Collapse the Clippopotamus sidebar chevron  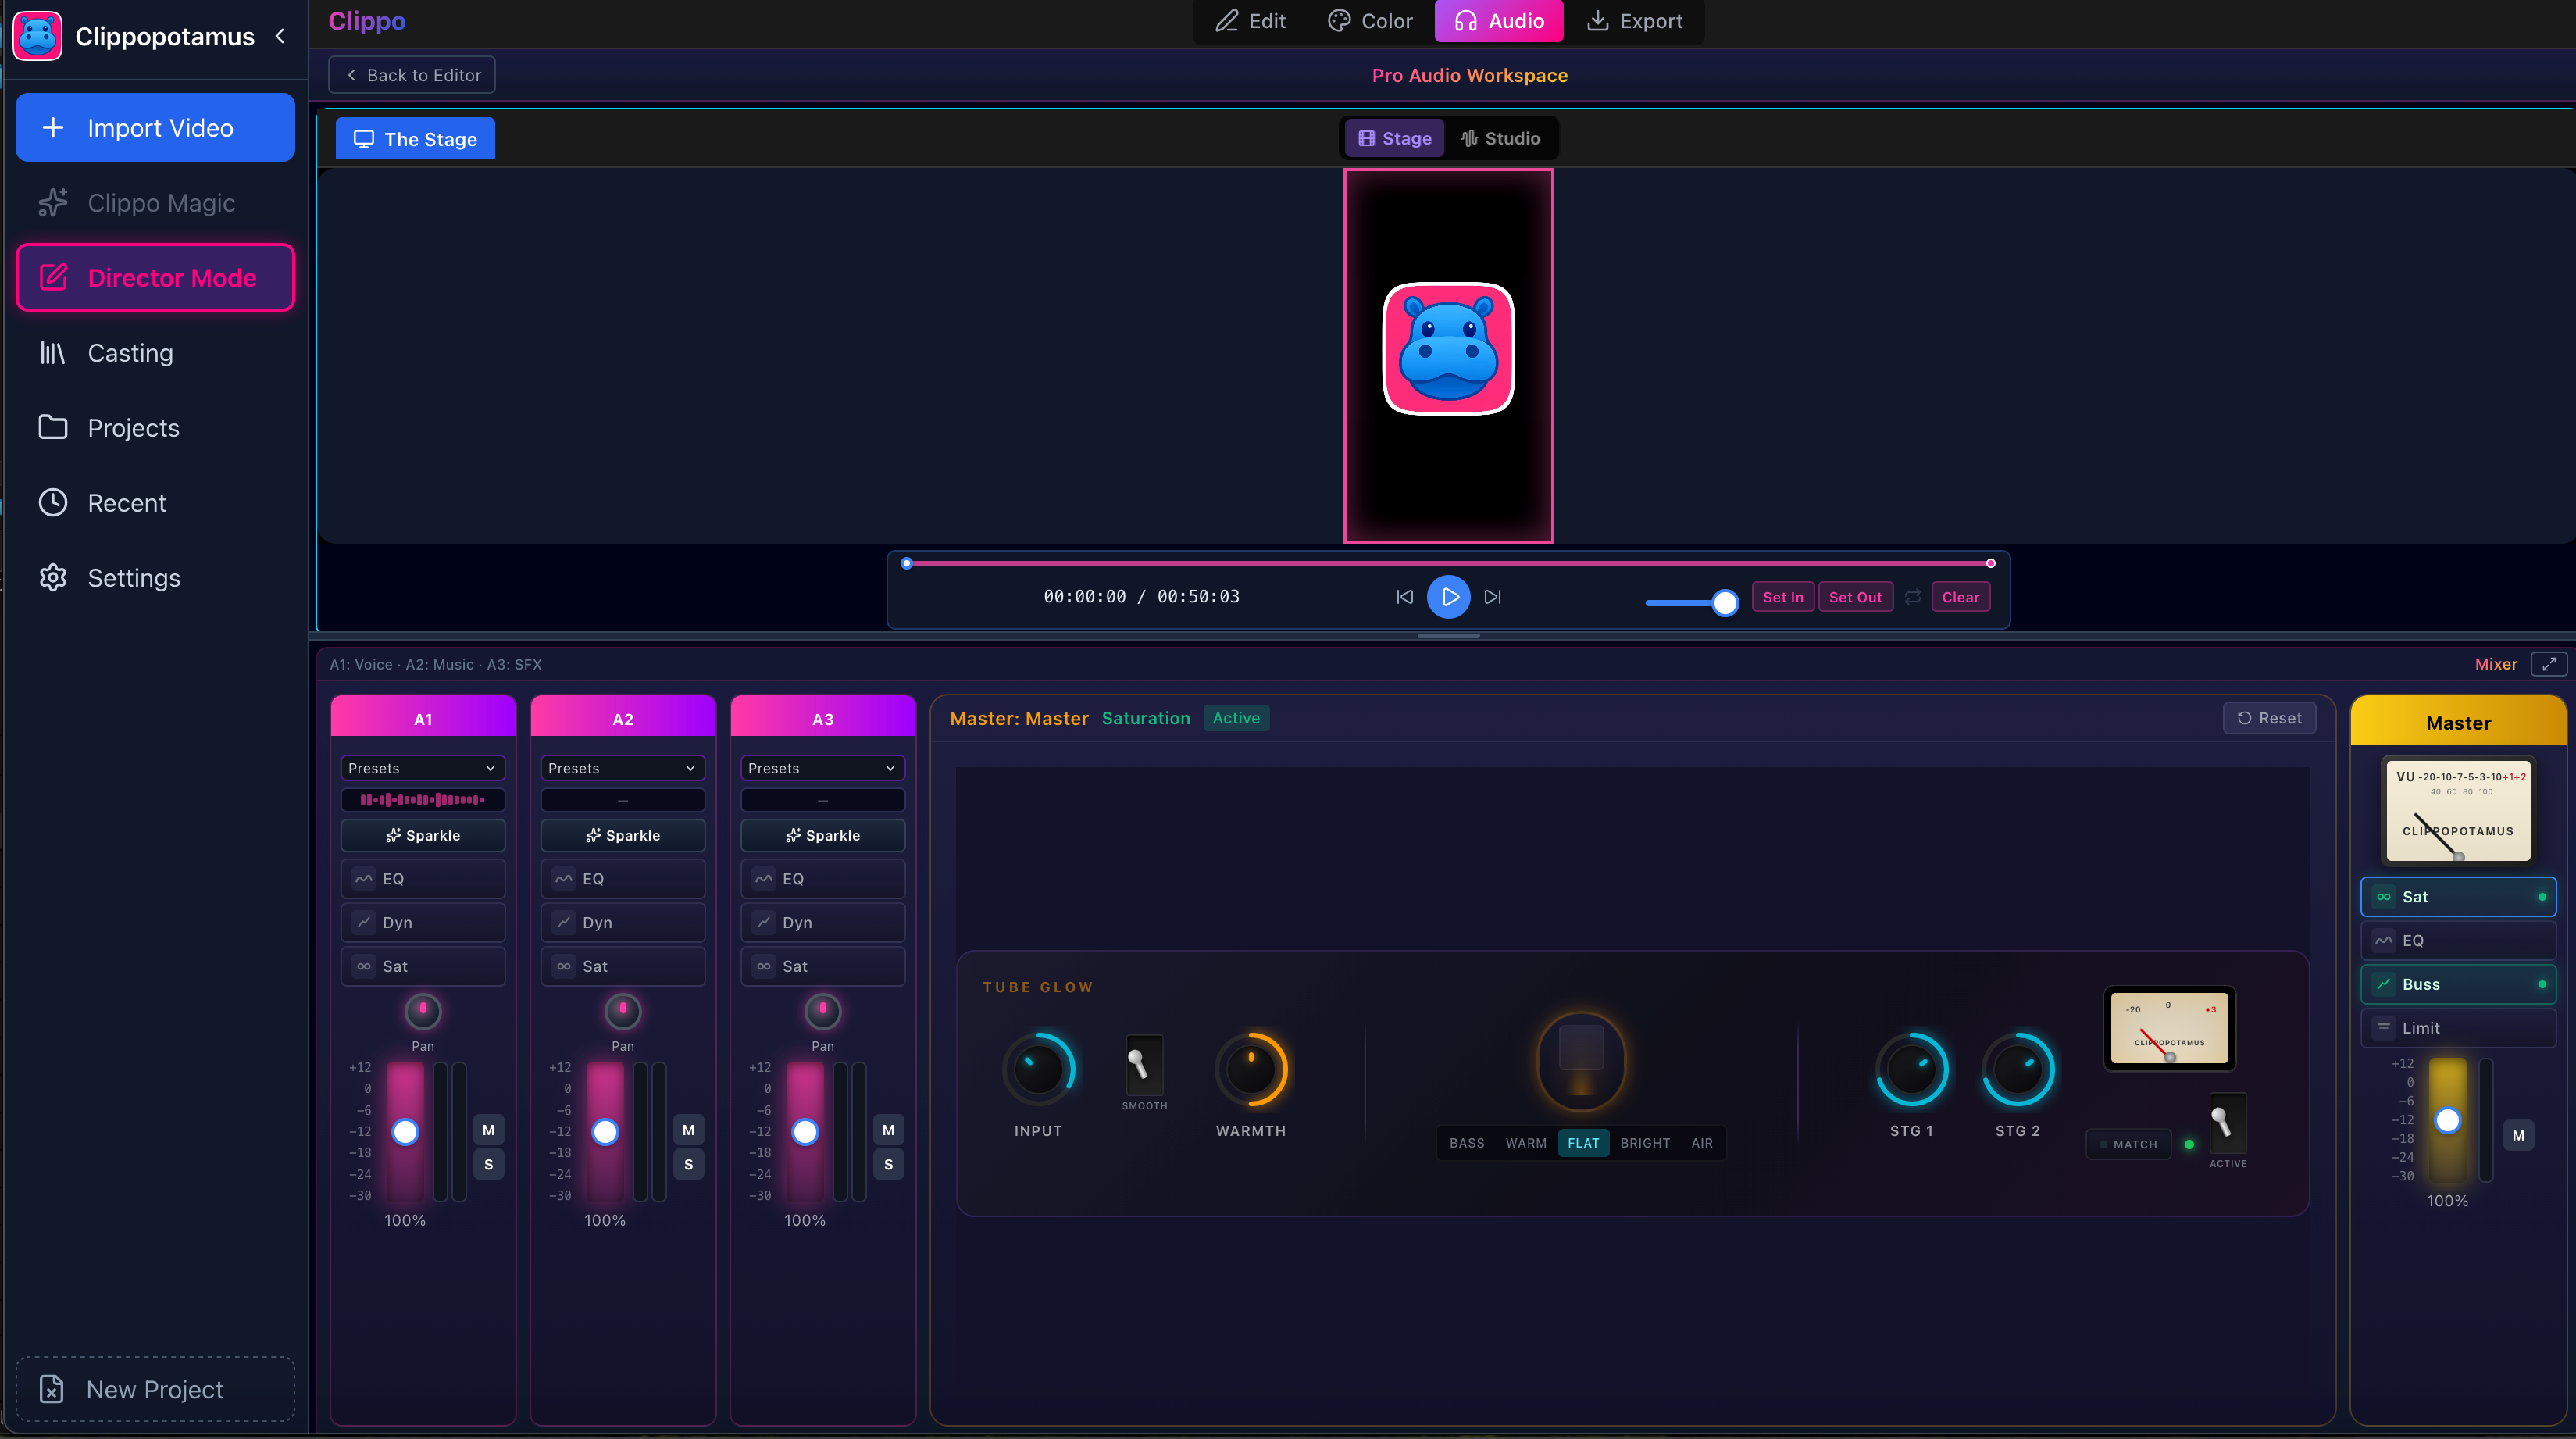pos(281,37)
